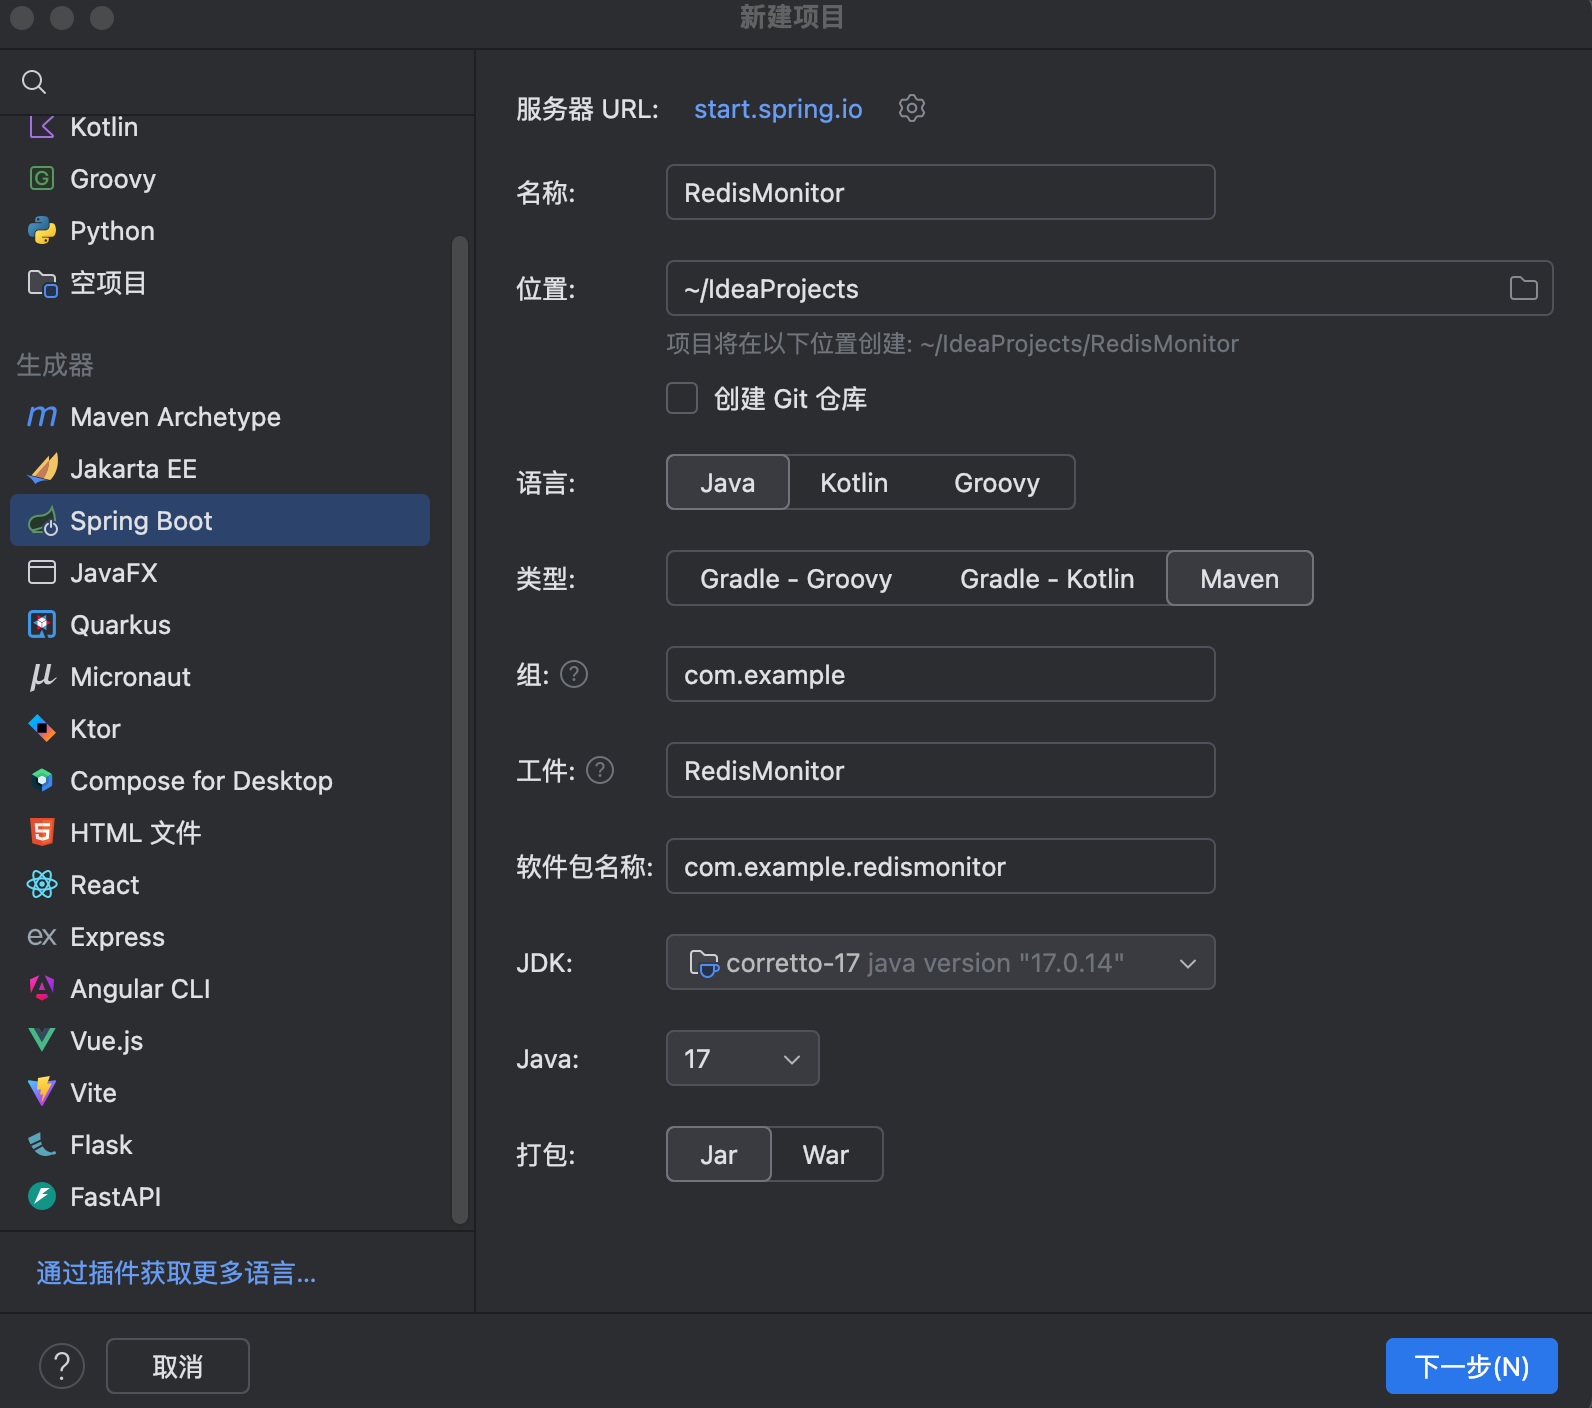1592x1408 pixels.
Task: Click the Ktor icon
Action: click(42, 729)
